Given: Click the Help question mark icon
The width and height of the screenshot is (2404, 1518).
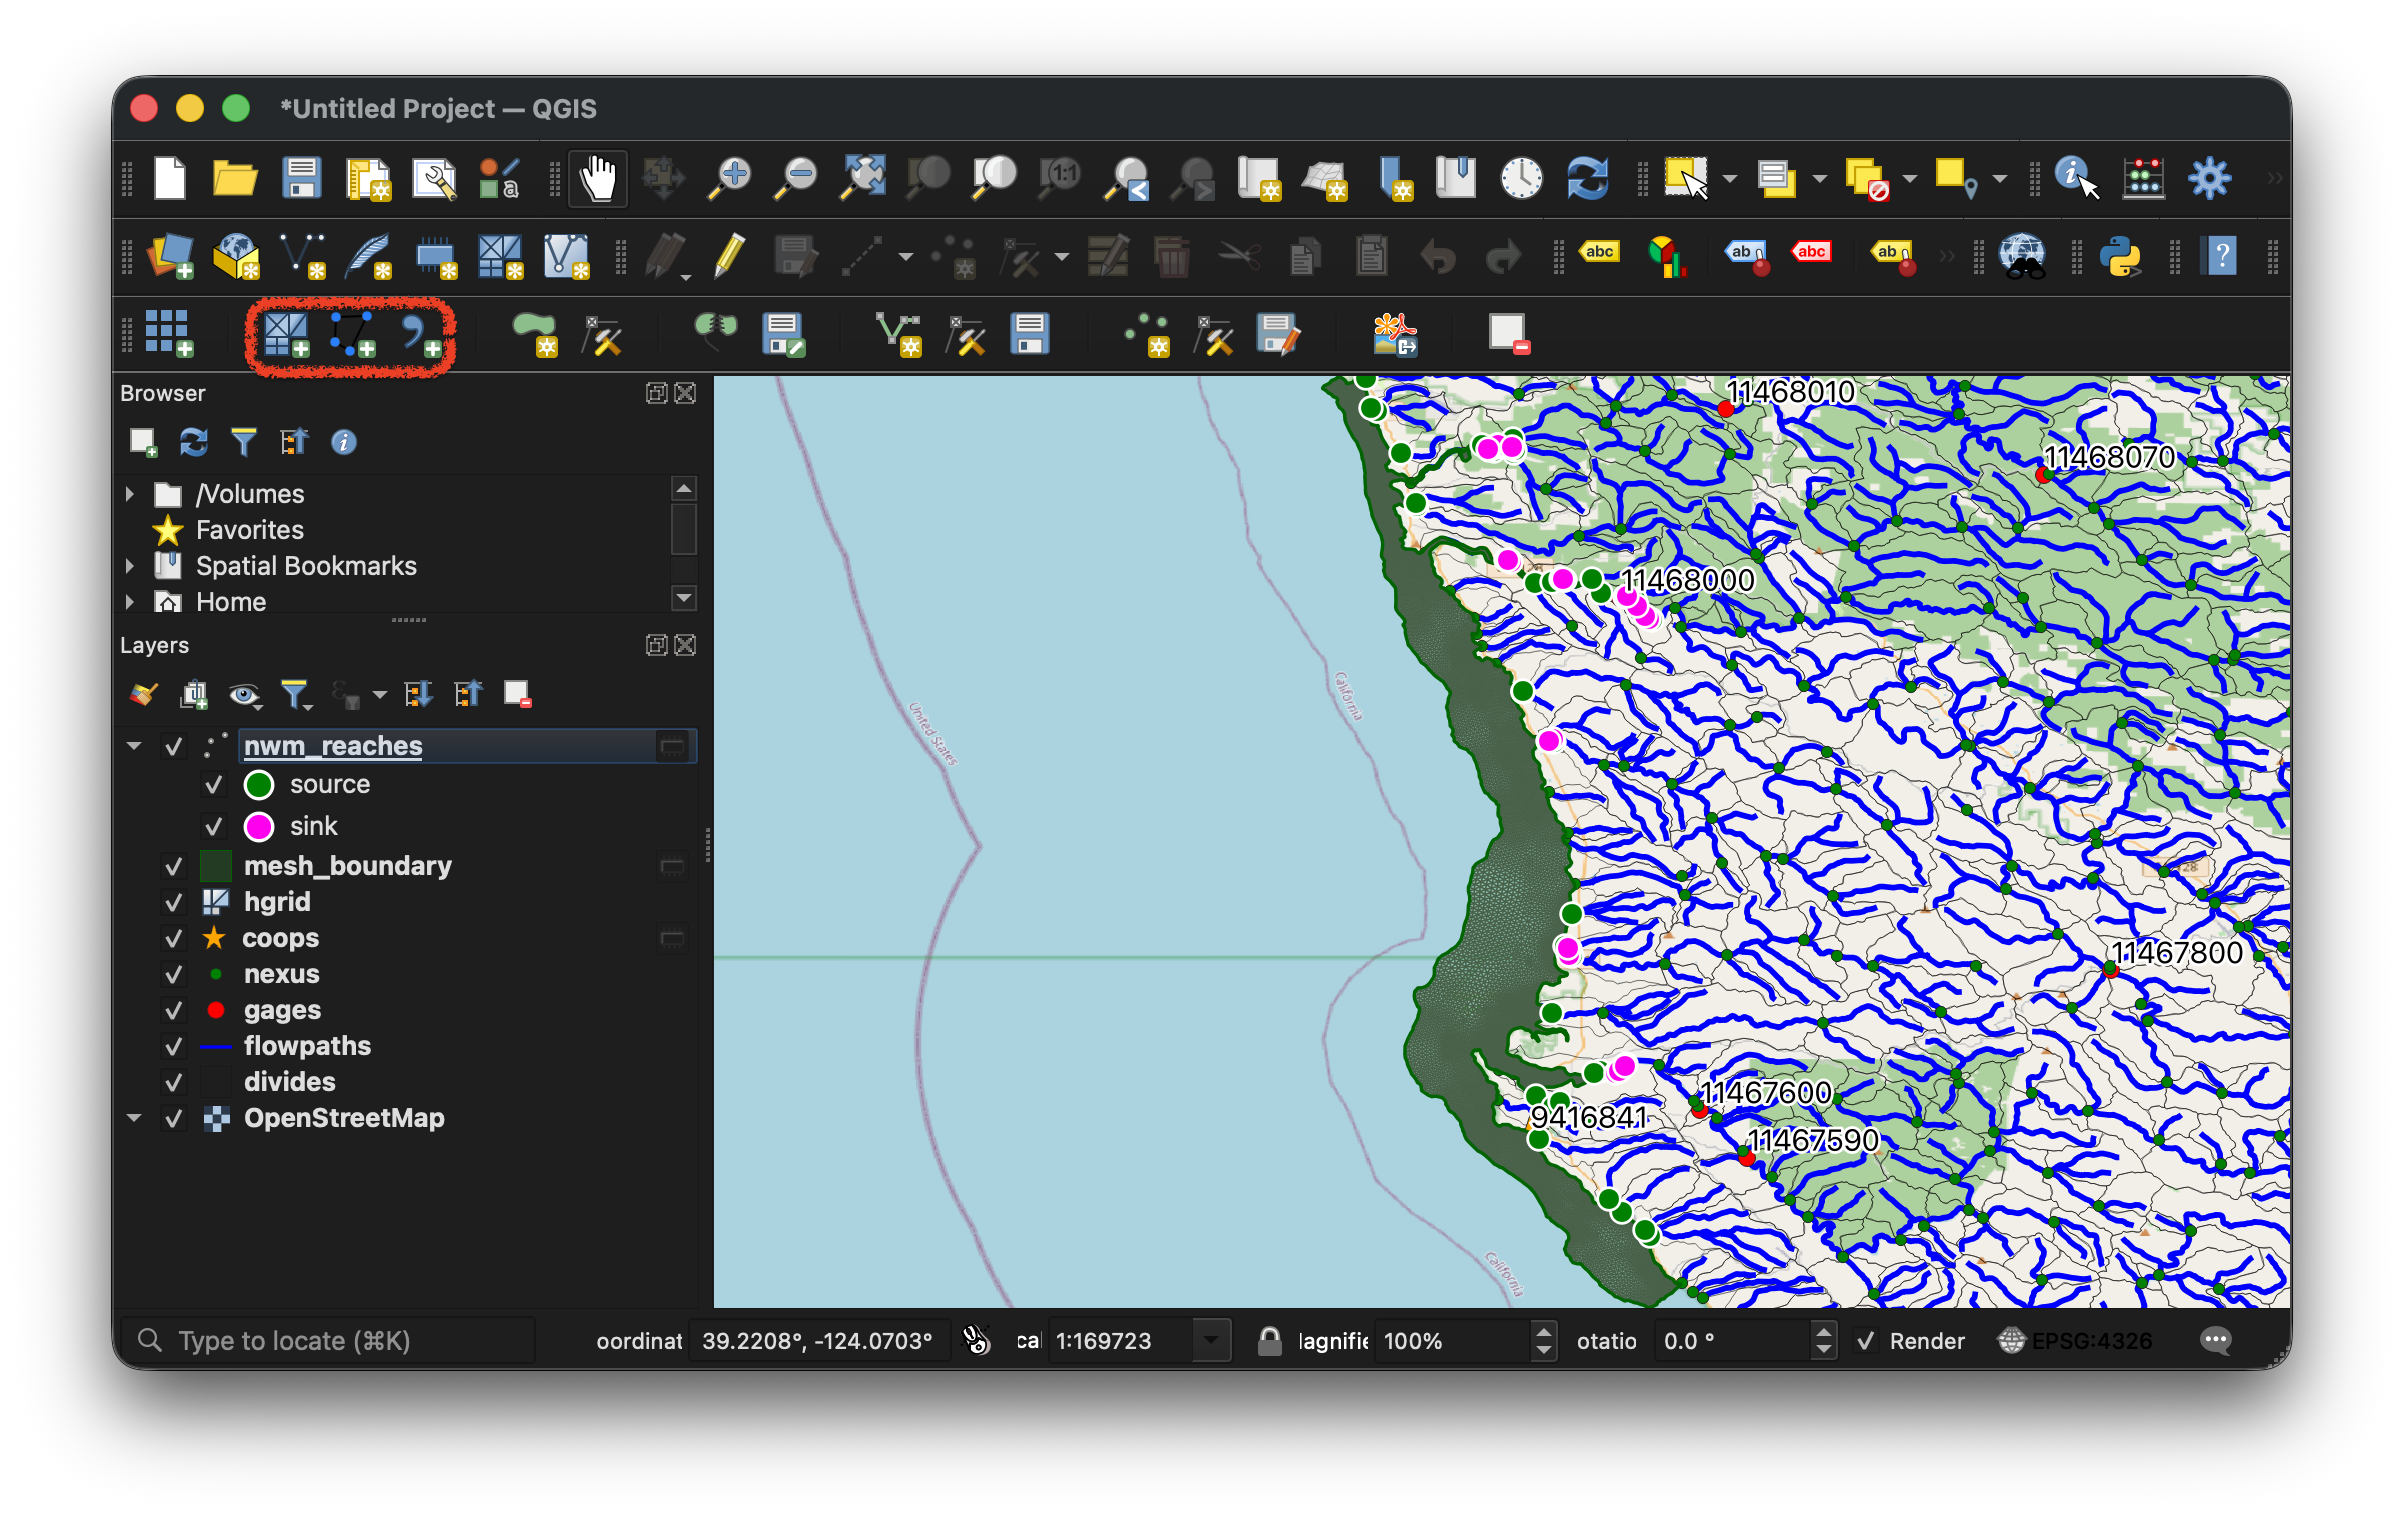Looking at the screenshot, I should [x=2219, y=257].
